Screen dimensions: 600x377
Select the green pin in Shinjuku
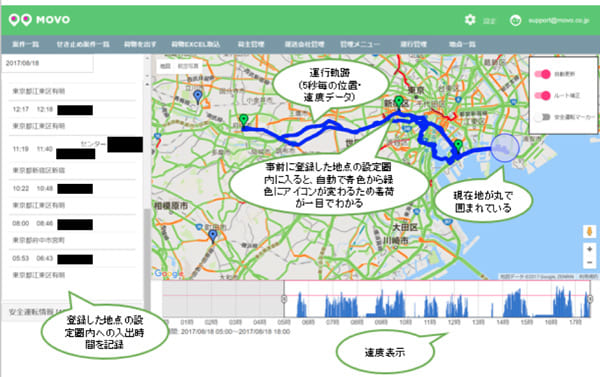pos(399,102)
